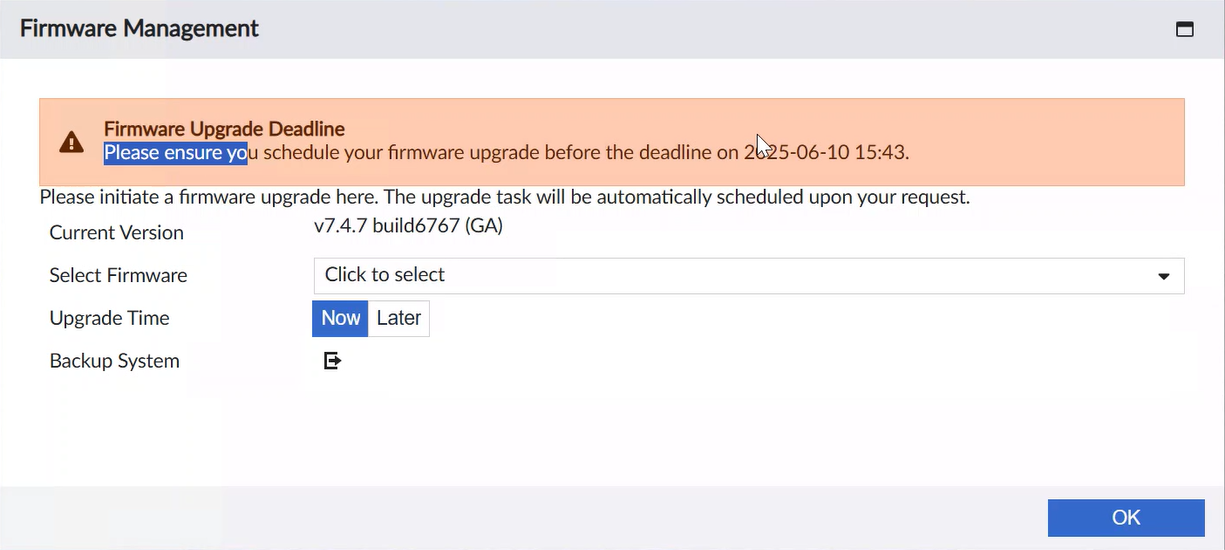This screenshot has width=1225, height=550.
Task: Click the Backup System label
Action: [114, 361]
